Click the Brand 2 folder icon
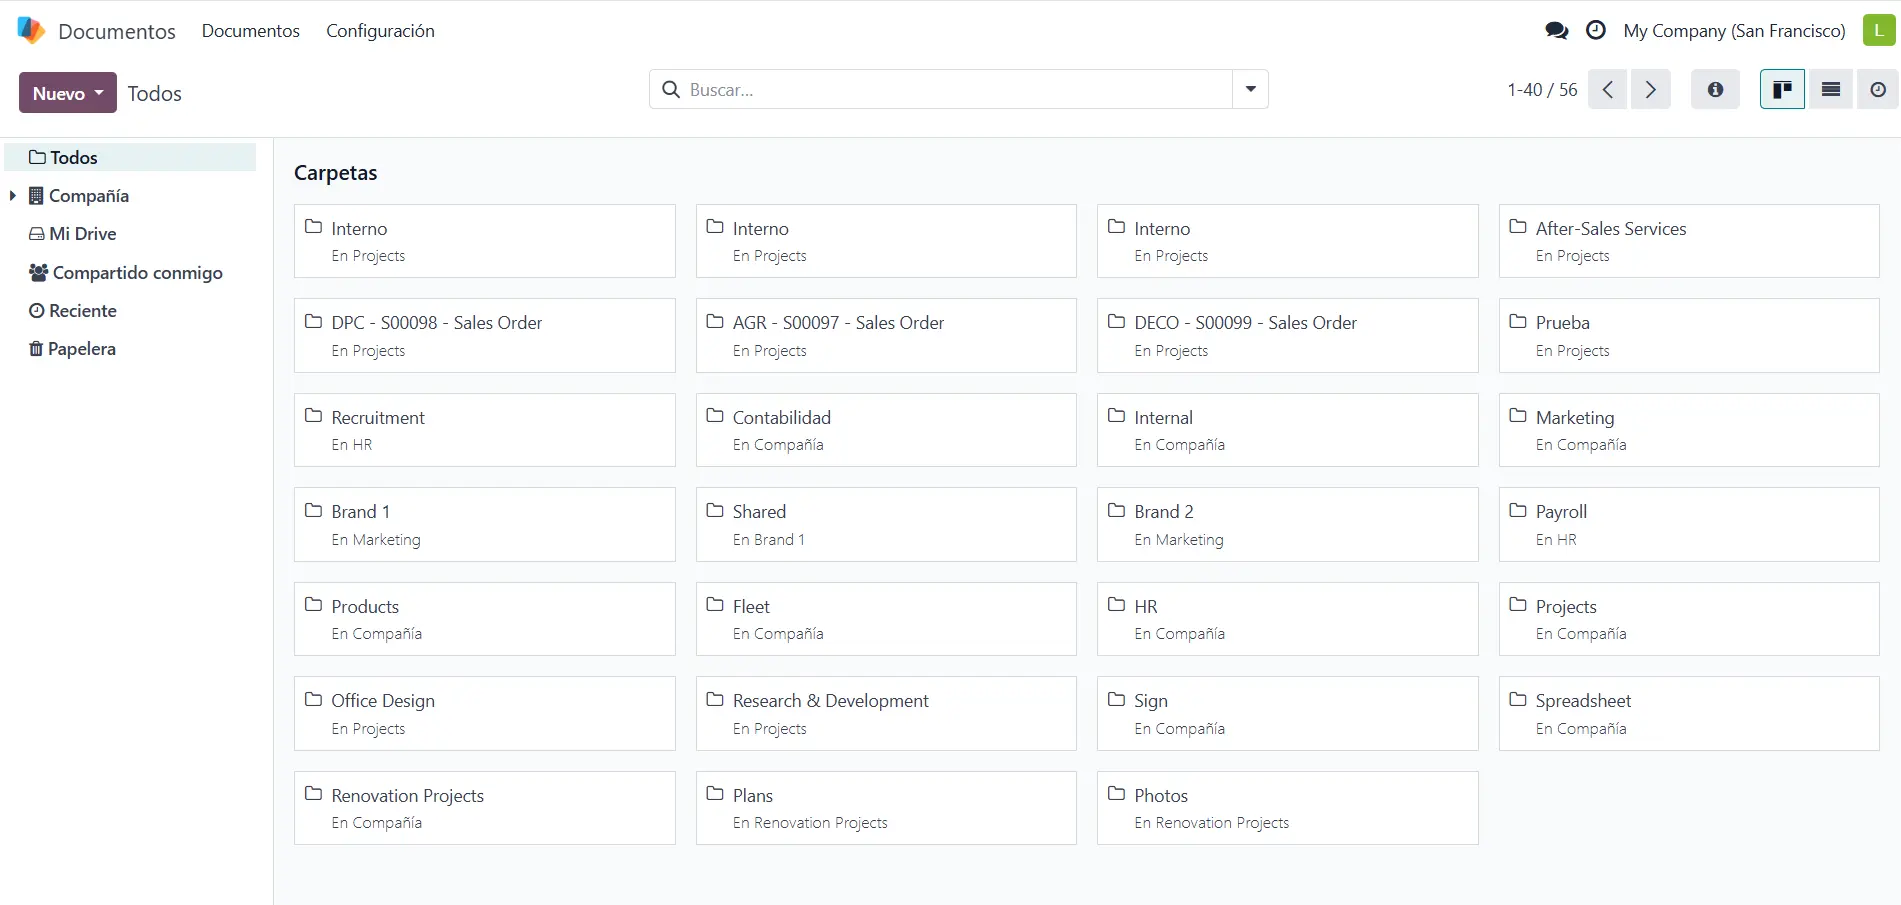 [x=1117, y=510]
